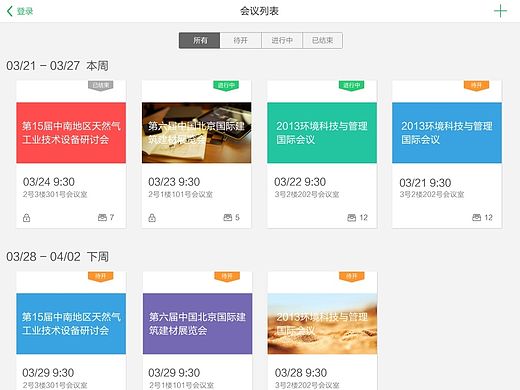The image size is (520, 390).
Task: Click 已结束 status badge on 03/24 card
Action: tap(101, 86)
